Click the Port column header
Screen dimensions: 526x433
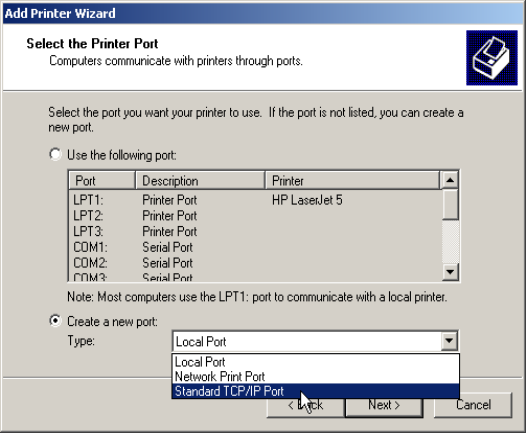click(102, 181)
